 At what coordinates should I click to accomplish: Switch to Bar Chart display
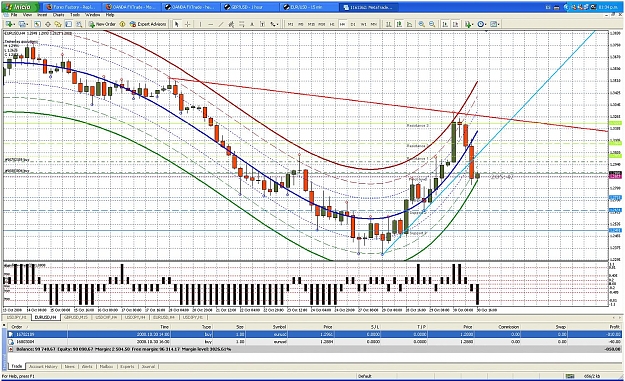coord(389,24)
